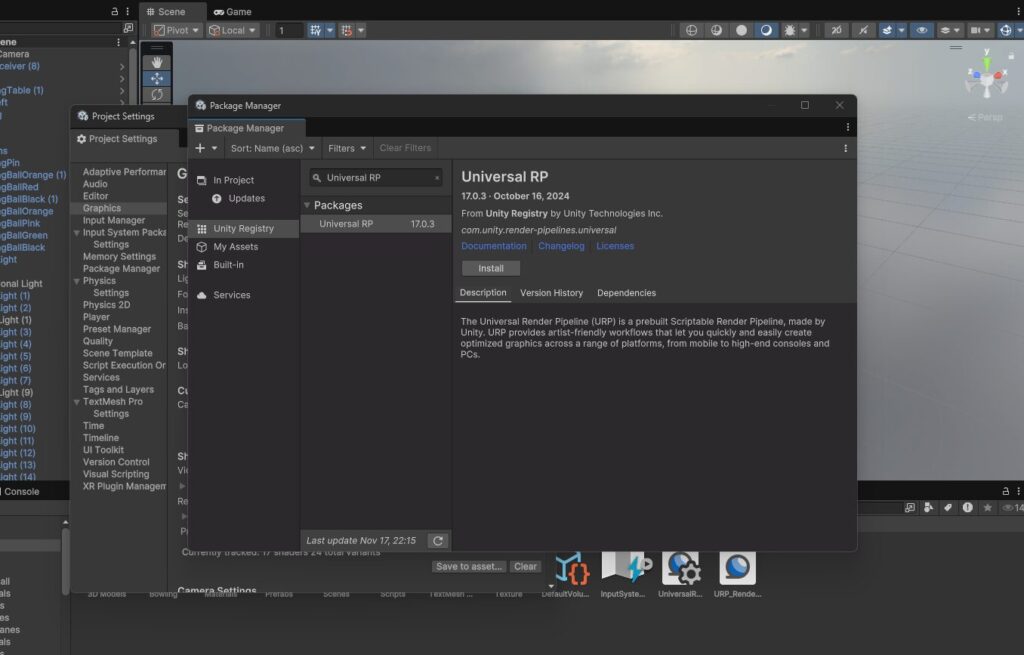
Task: Click the Hierarchy search window icon
Action: point(128,28)
